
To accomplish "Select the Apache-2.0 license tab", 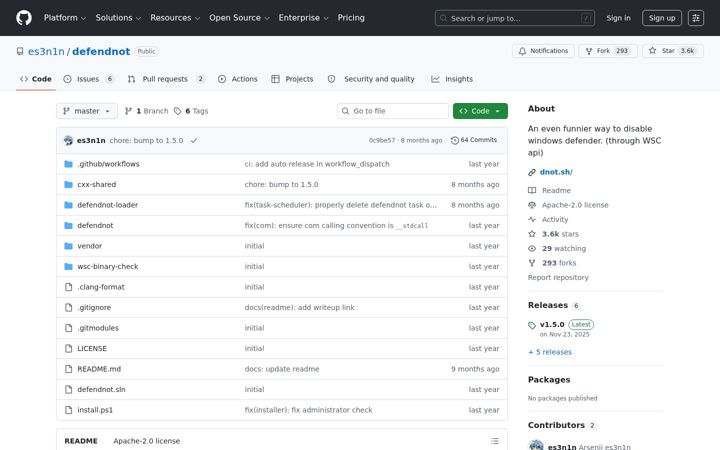I will pos(146,441).
